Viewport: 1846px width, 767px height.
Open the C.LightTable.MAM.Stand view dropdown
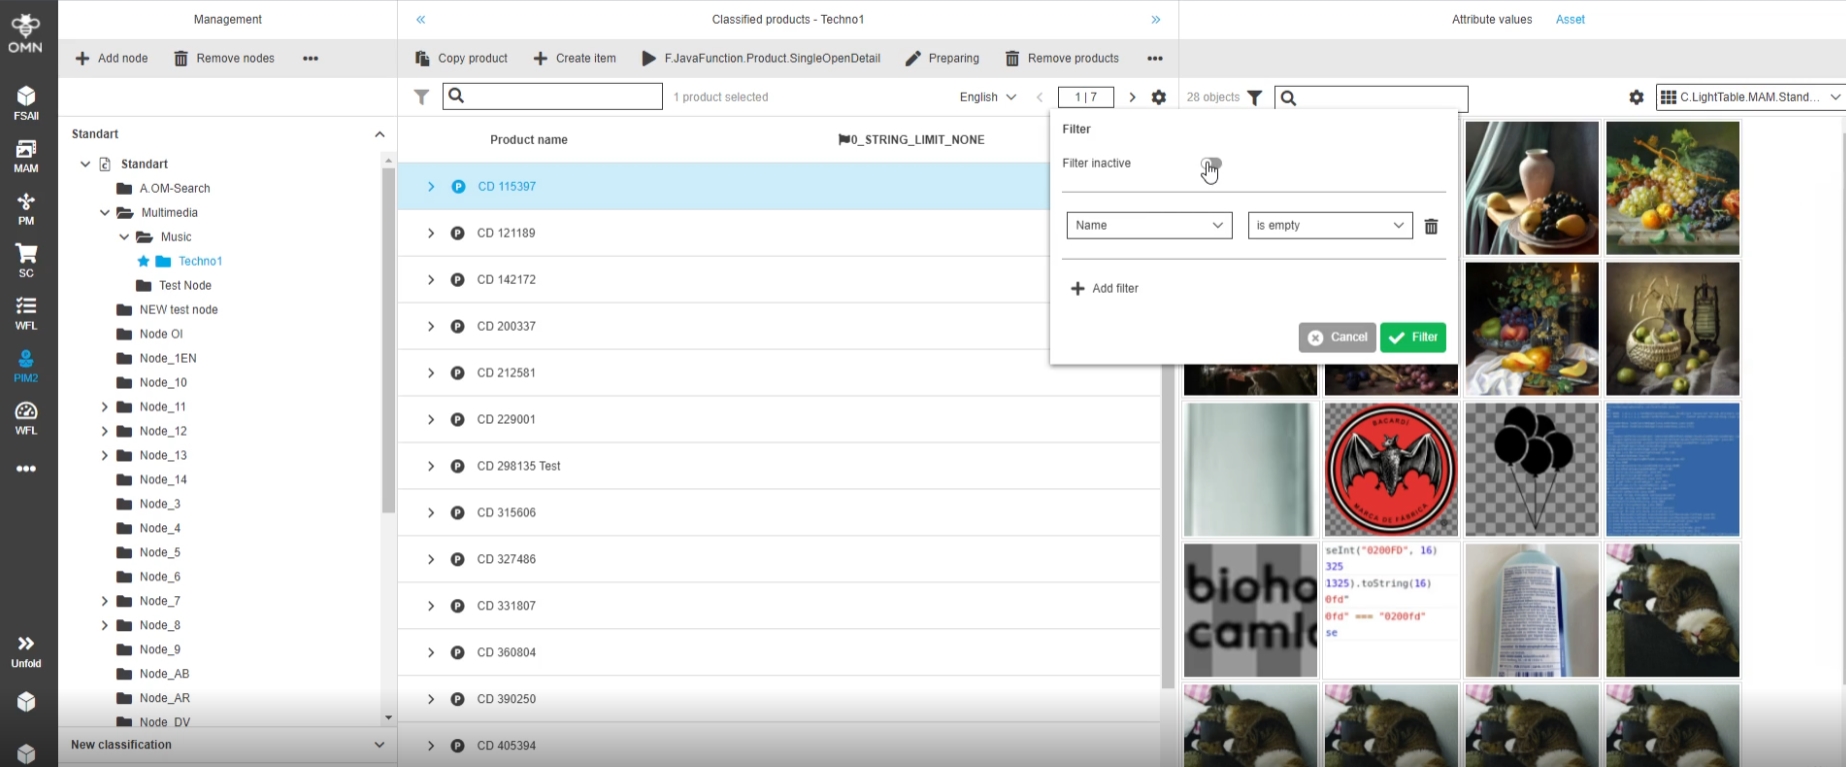1750,97
